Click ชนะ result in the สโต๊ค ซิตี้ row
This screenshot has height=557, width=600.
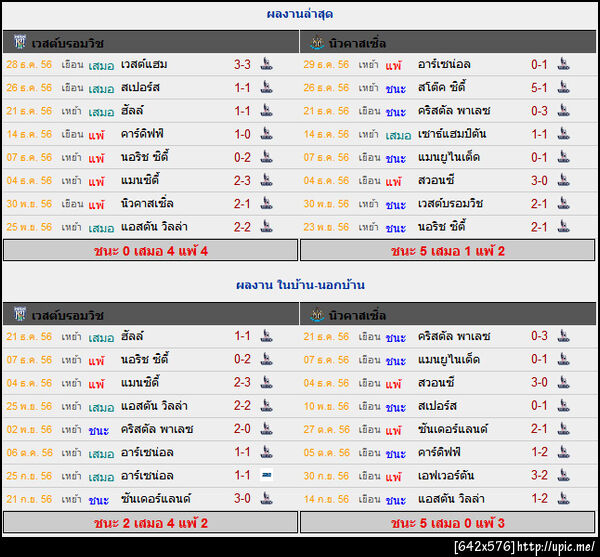[x=396, y=89]
